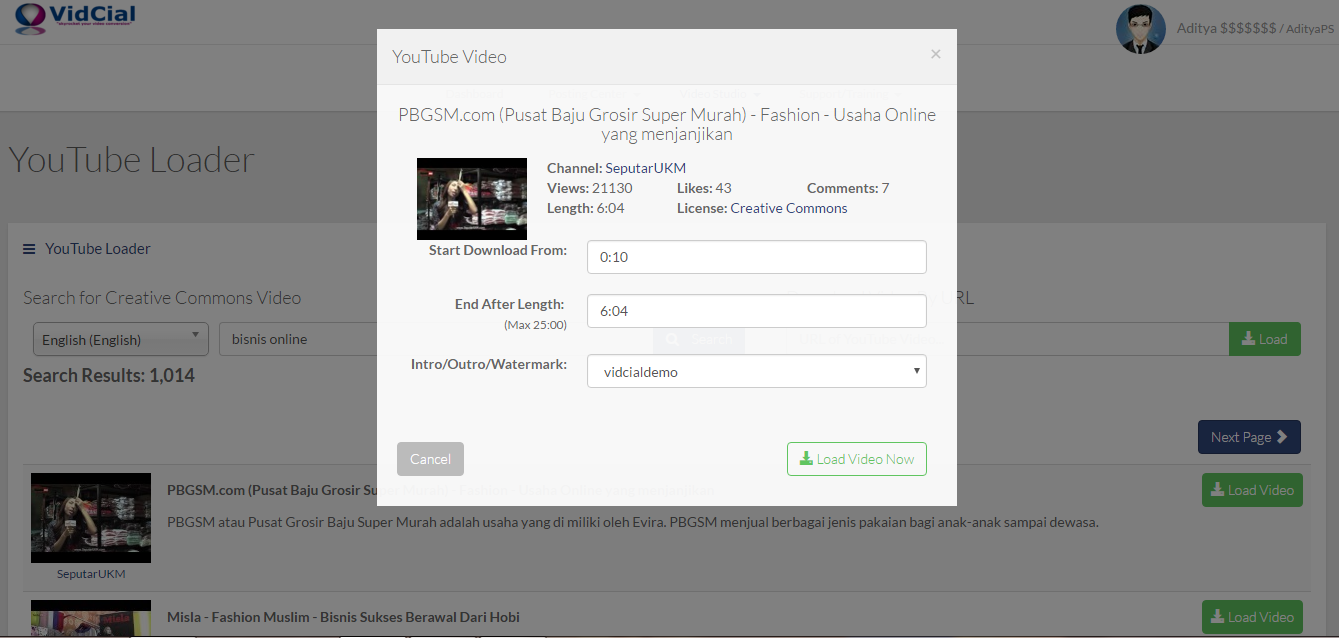Edit the End After Length field

pyautogui.click(x=756, y=311)
